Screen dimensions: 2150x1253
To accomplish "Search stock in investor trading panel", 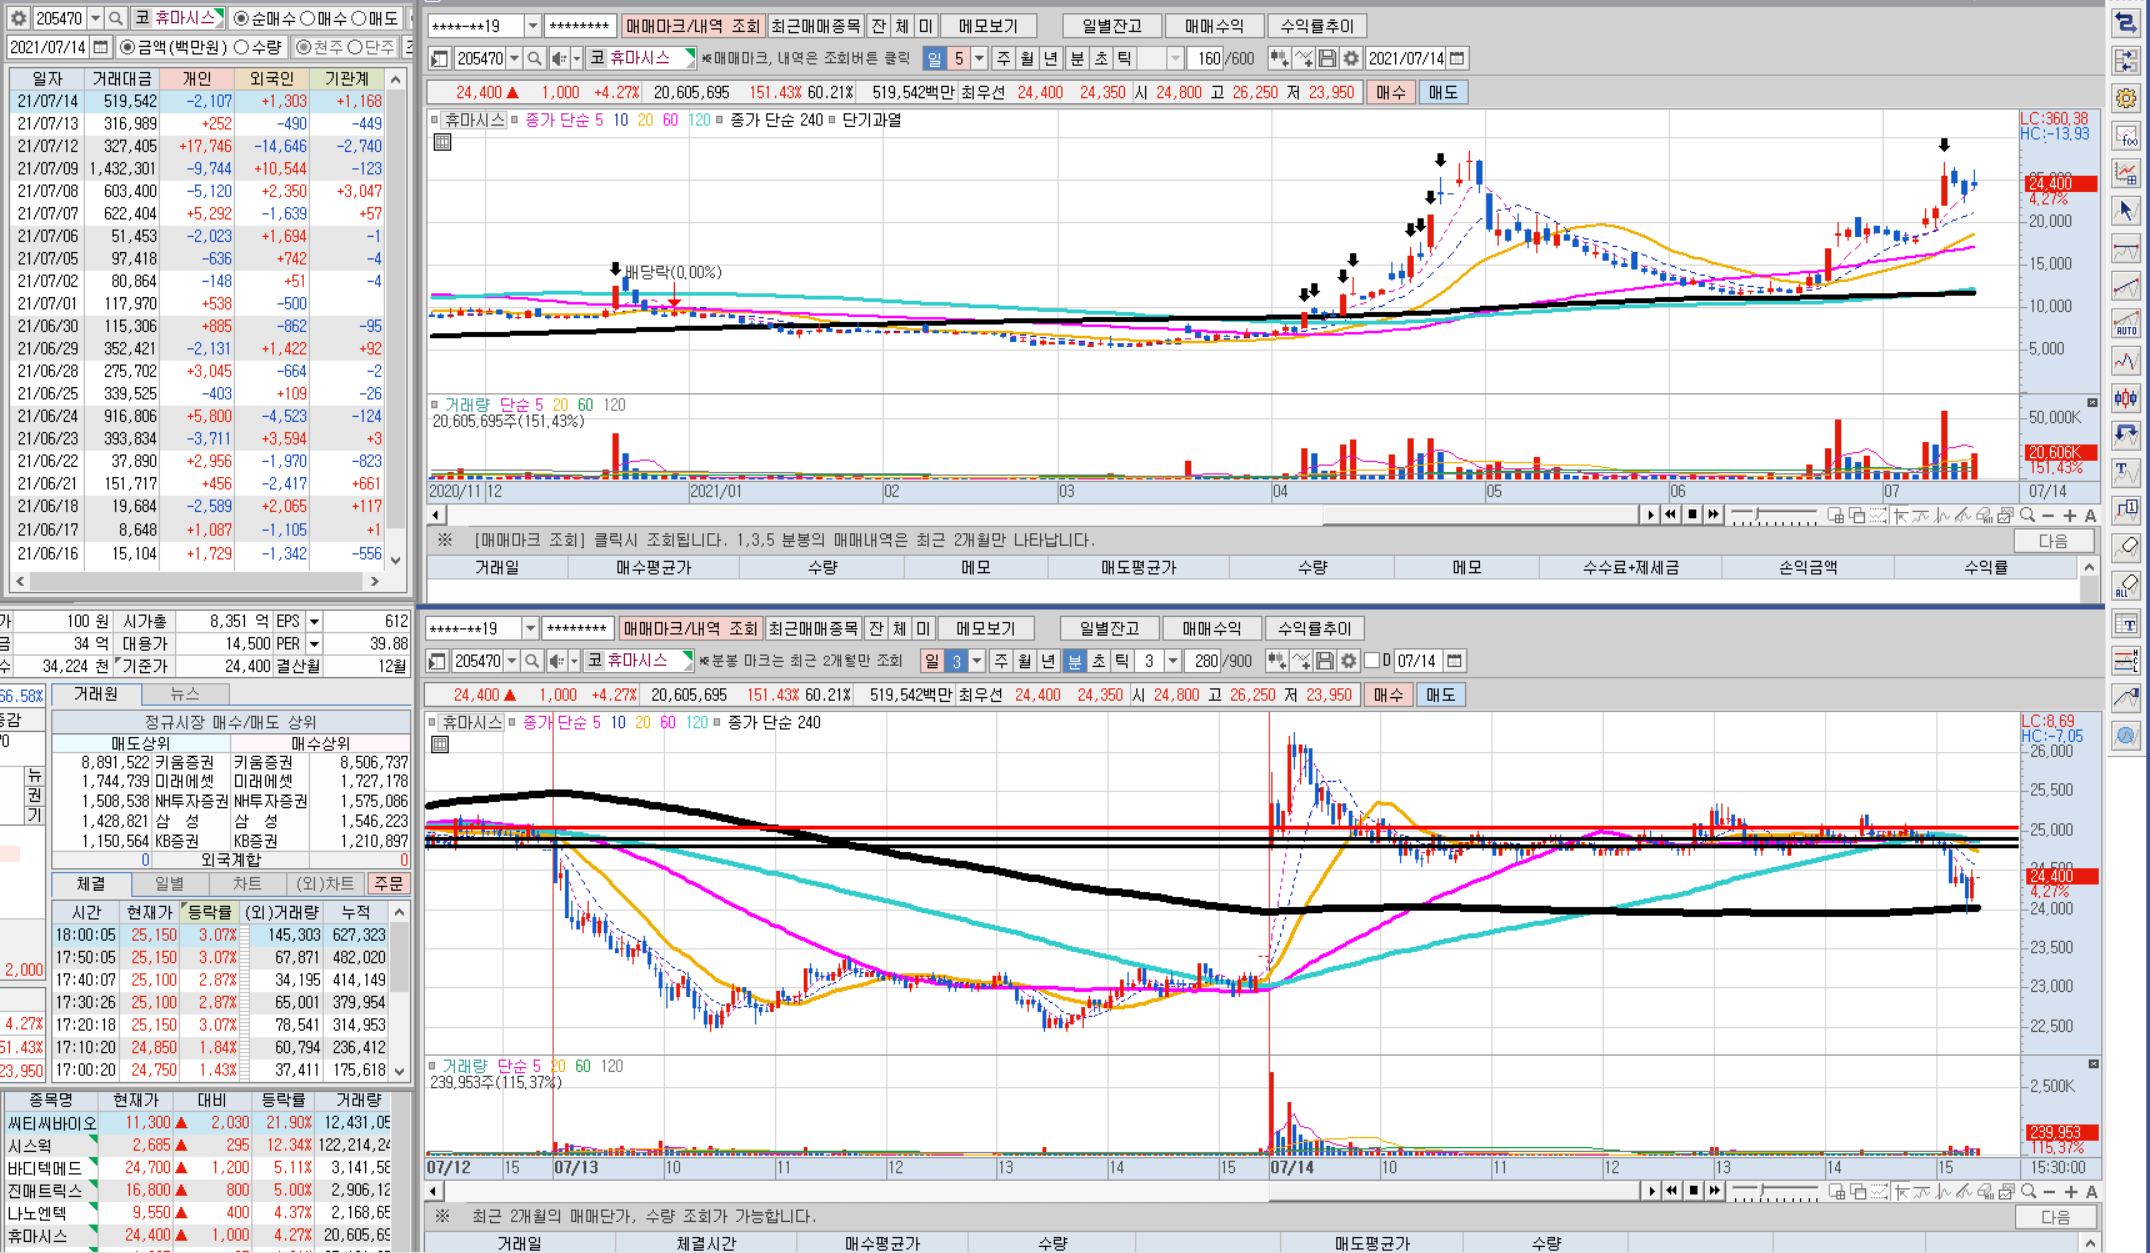I will 116,18.
